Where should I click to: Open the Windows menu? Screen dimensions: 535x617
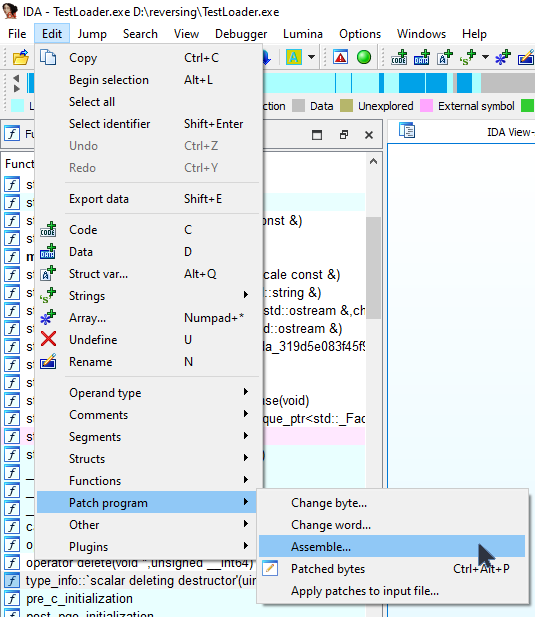click(x=421, y=34)
